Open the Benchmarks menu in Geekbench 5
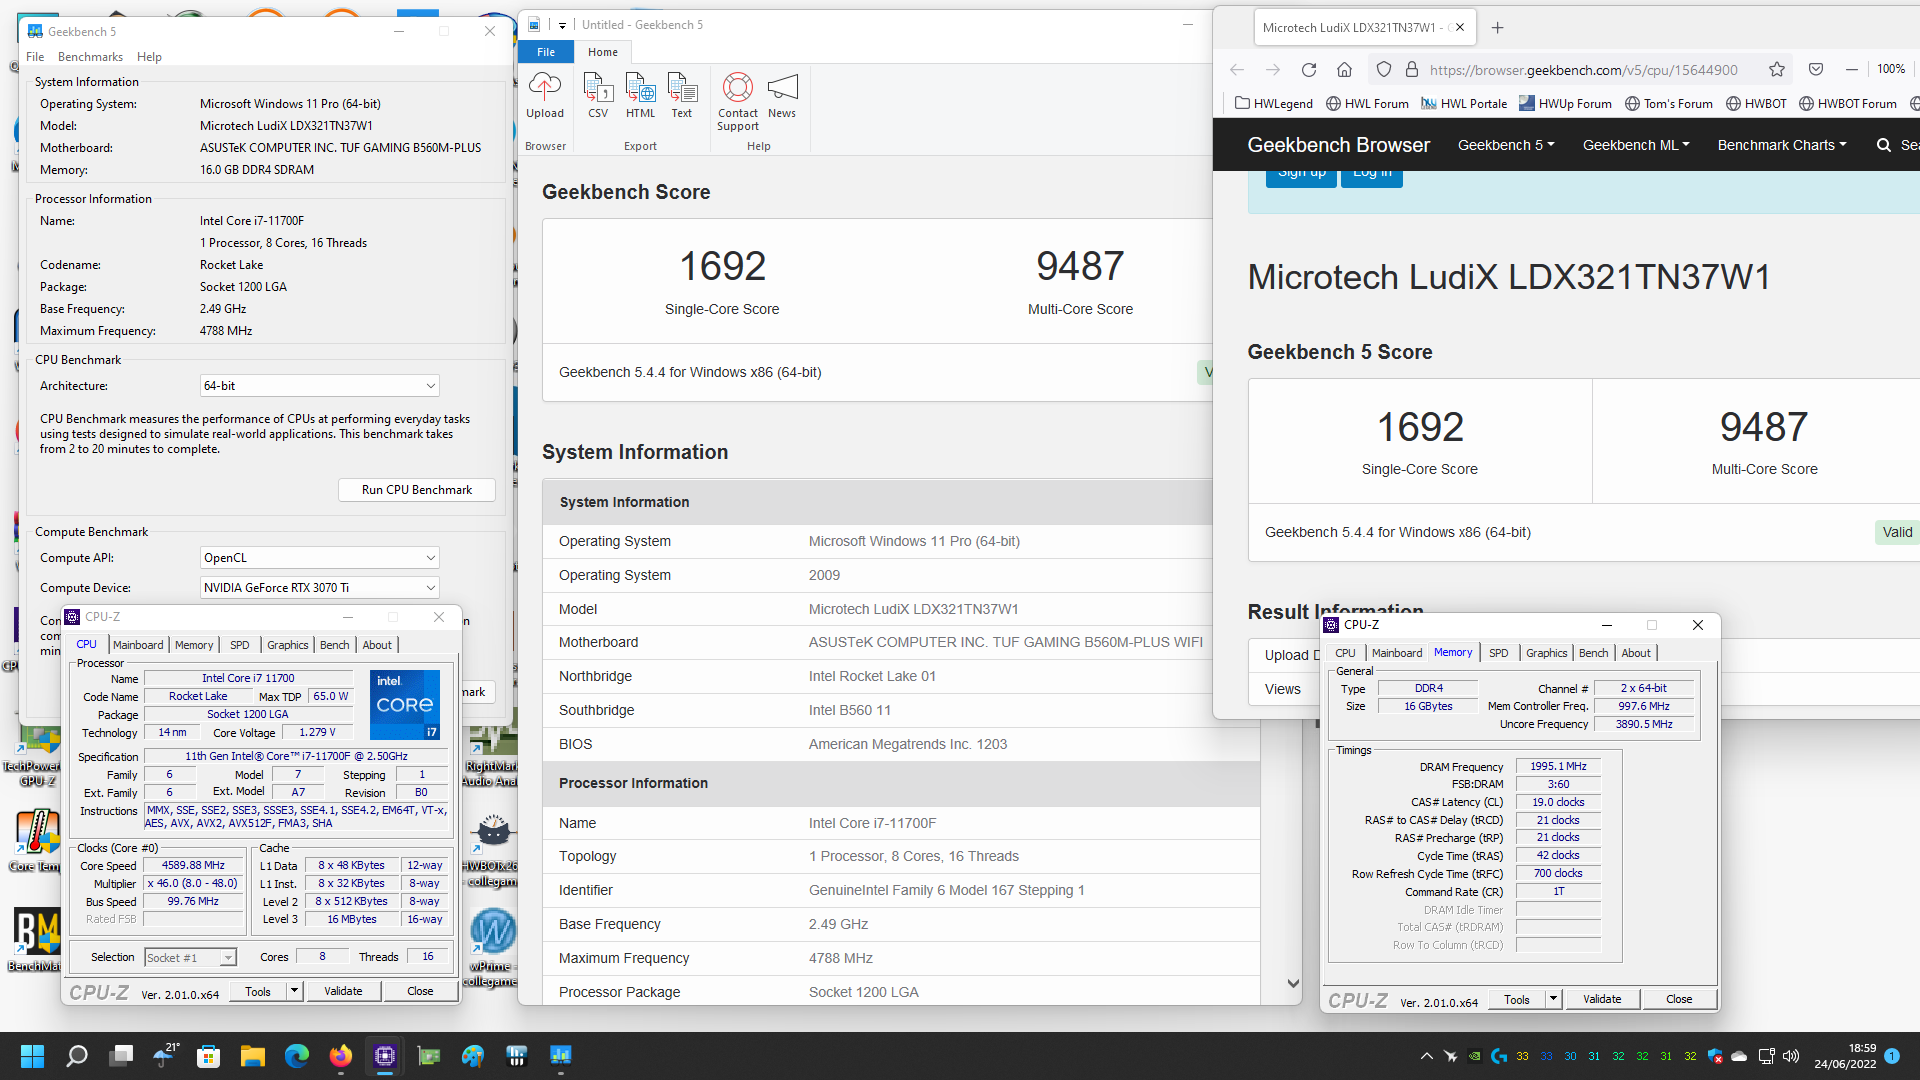This screenshot has width=1920, height=1080. [x=90, y=57]
